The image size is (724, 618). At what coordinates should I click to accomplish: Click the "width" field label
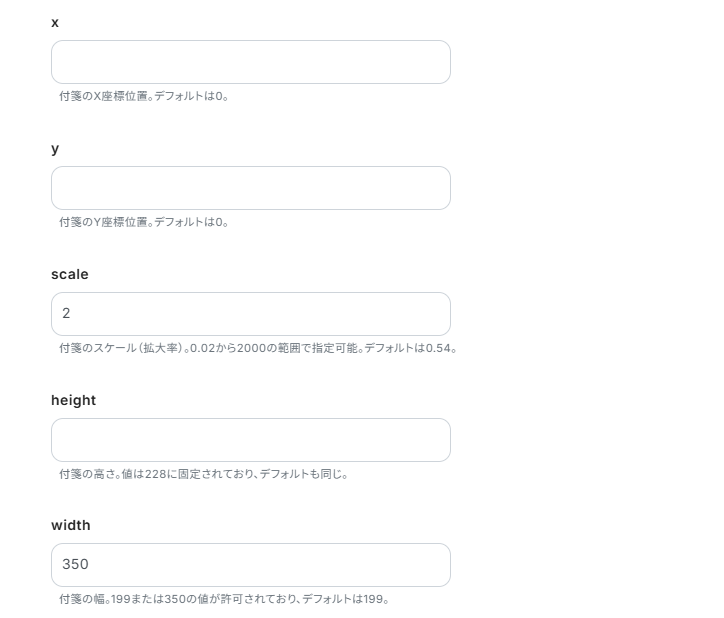point(70,525)
